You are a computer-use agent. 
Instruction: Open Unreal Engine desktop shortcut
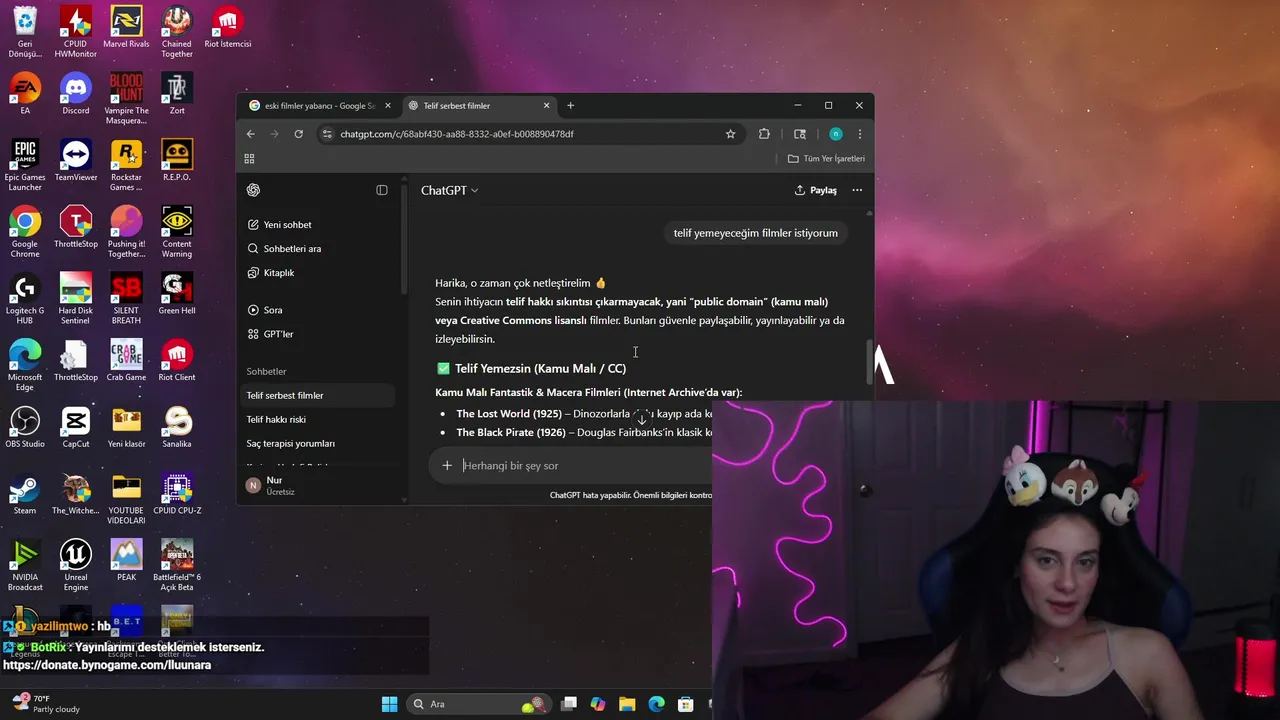click(76, 565)
